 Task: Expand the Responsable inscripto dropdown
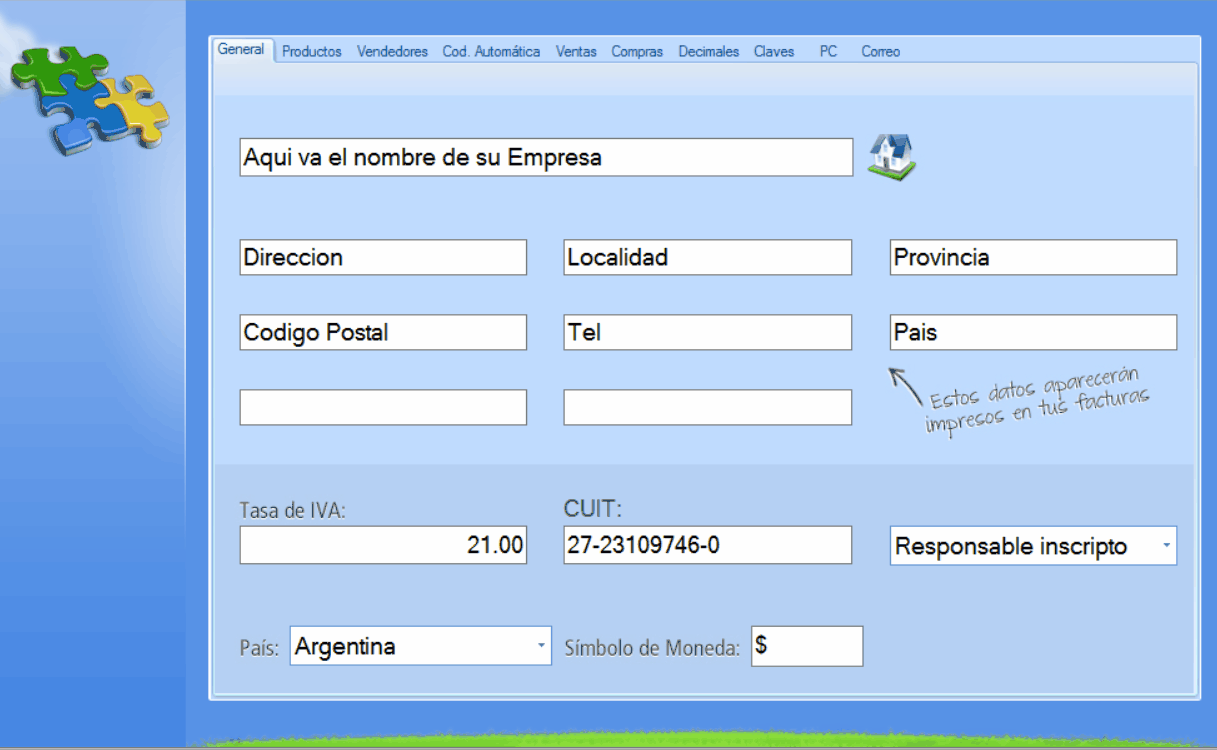click(1033, 546)
